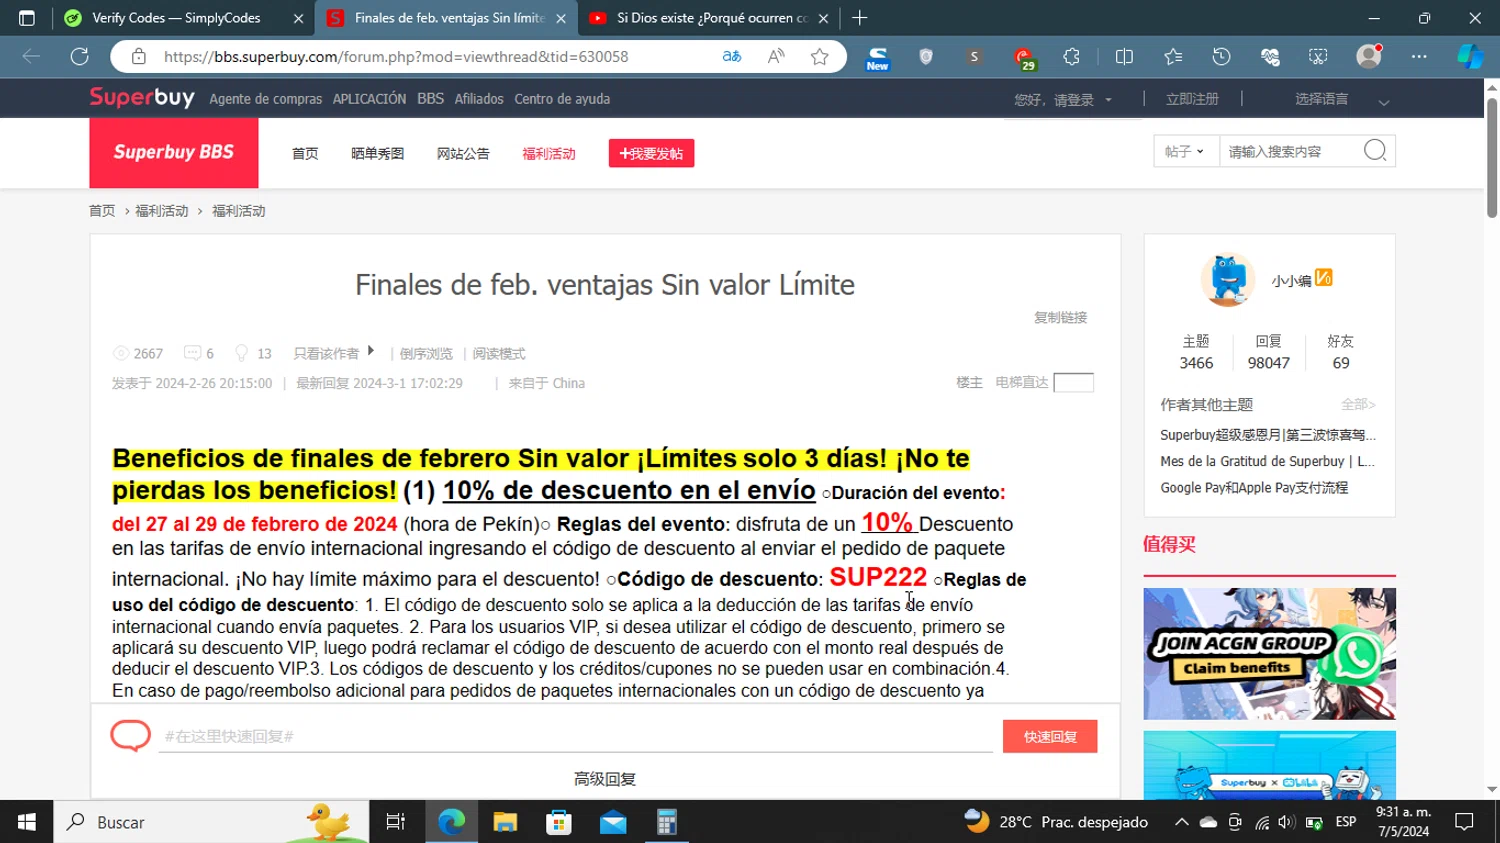The image size is (1500, 843).
Task: Open 福利活动 in the BBS navigation
Action: coord(549,153)
